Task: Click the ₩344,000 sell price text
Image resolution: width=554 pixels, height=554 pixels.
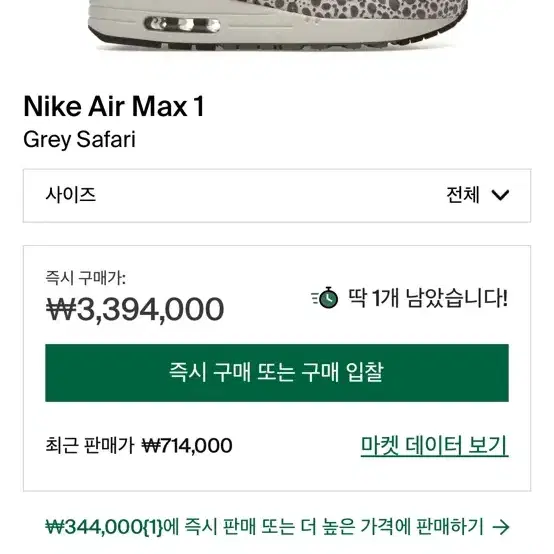Action: click(x=105, y=527)
